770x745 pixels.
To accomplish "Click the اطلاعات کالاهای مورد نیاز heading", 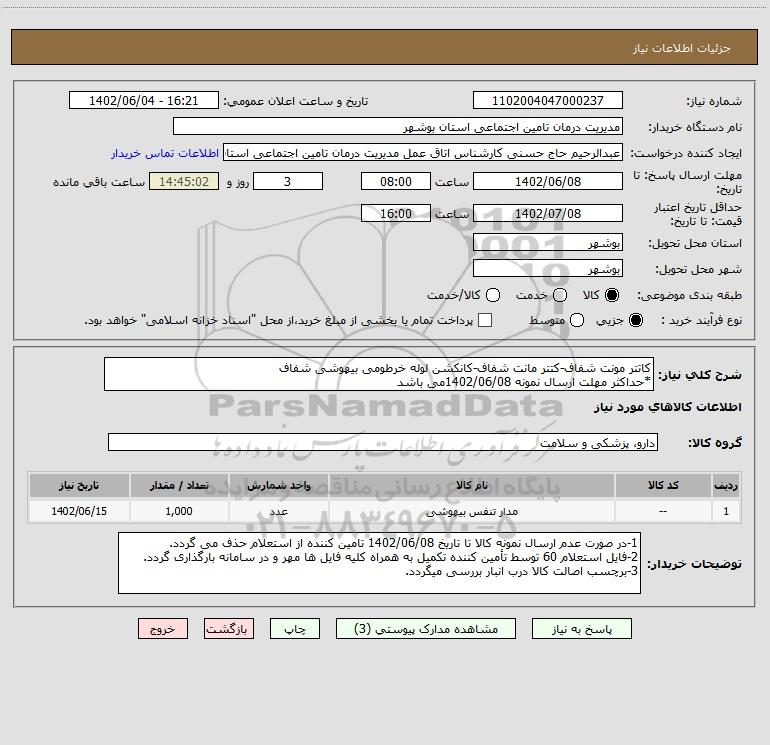I will coord(668,407).
